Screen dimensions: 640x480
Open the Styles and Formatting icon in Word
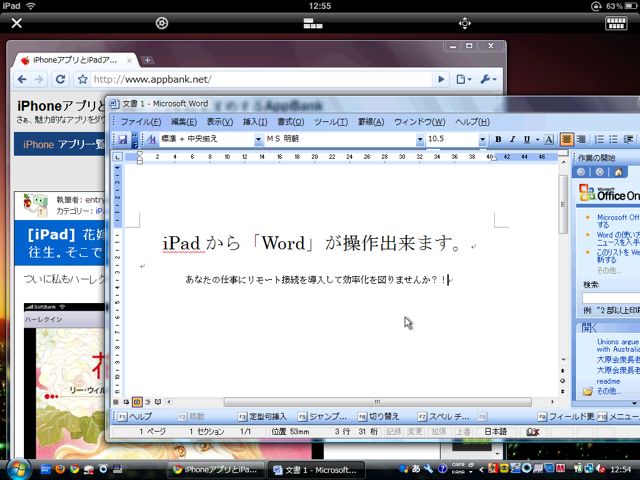[152, 140]
